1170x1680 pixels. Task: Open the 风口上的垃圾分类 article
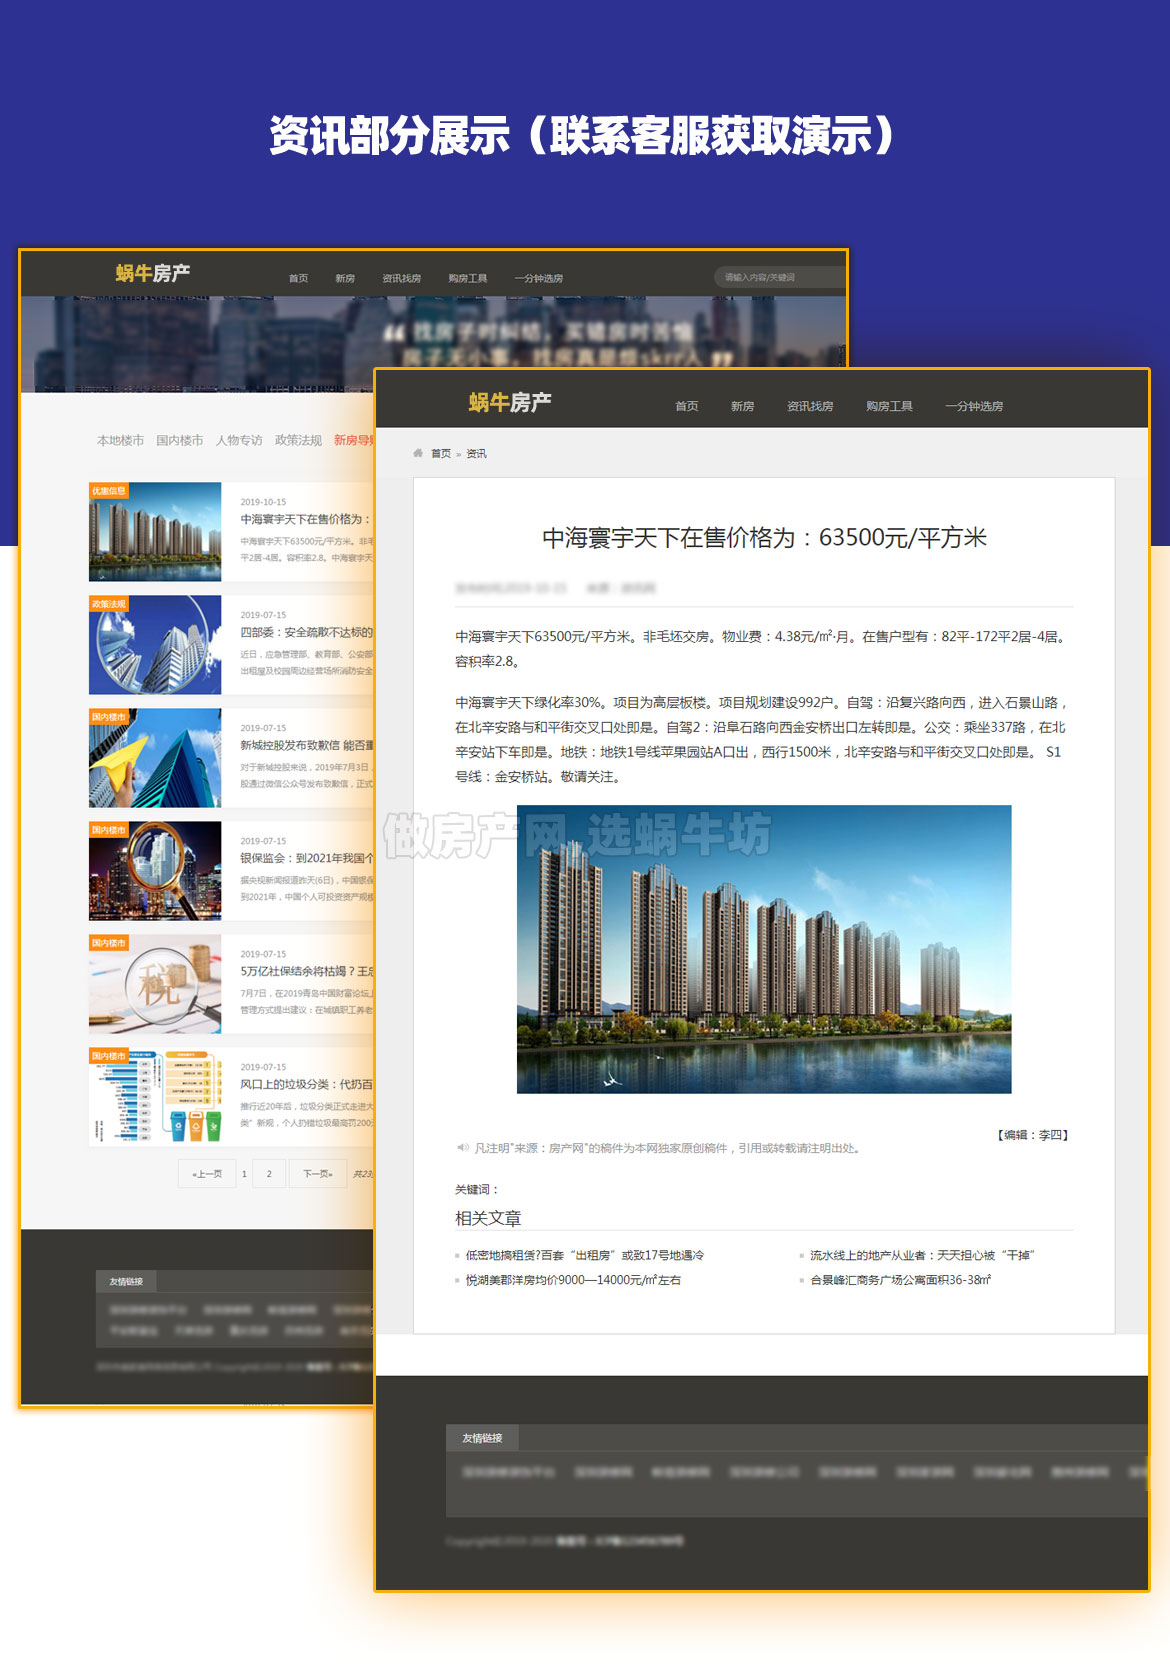(306, 1084)
